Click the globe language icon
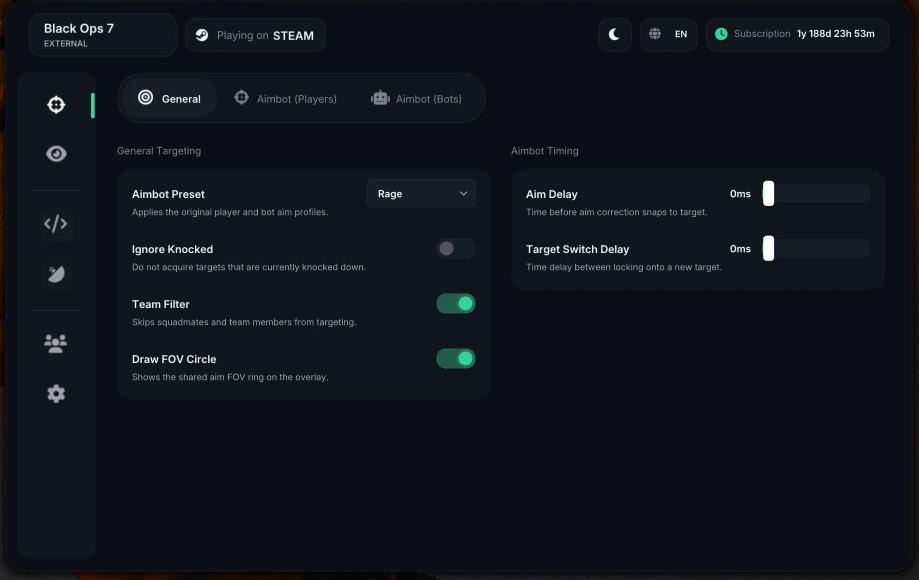 (655, 33)
